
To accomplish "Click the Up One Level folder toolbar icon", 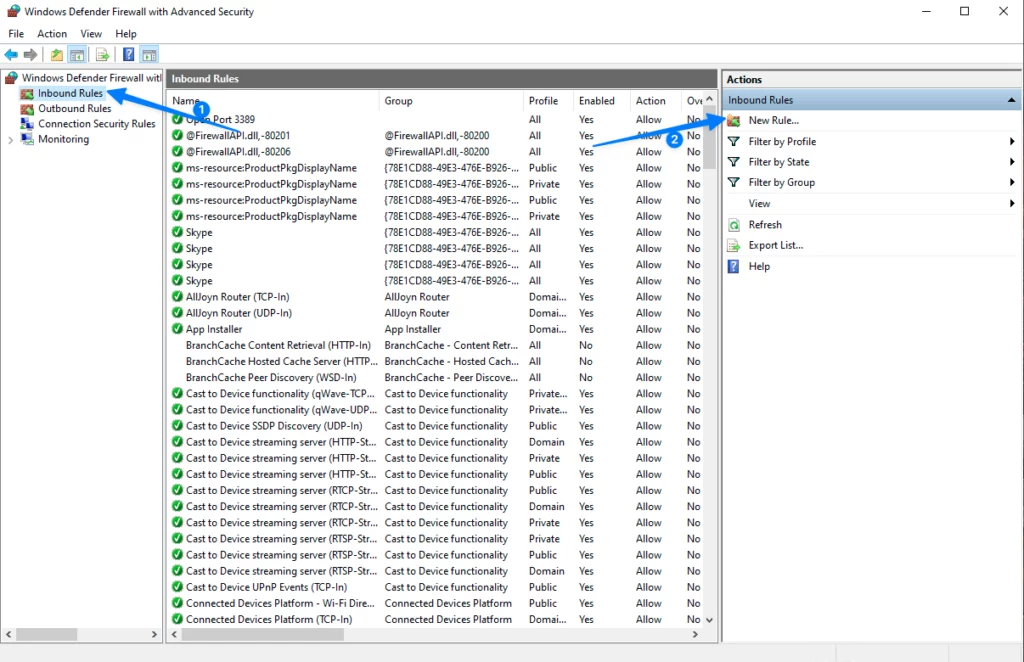I will [x=57, y=55].
